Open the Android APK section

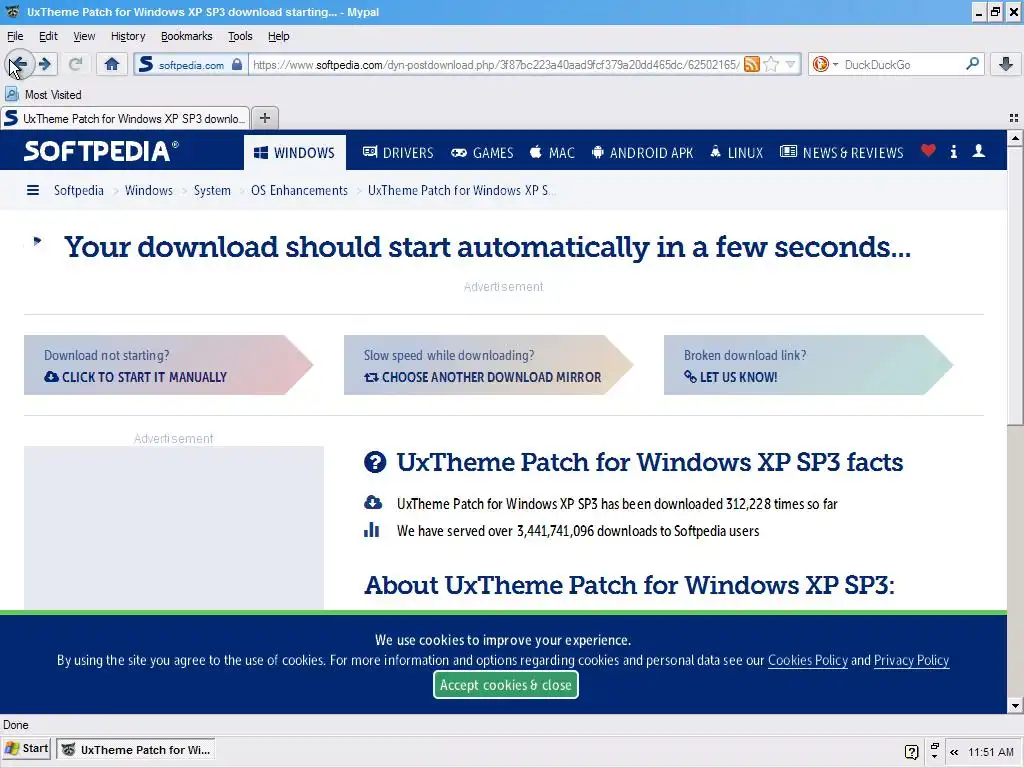click(643, 153)
